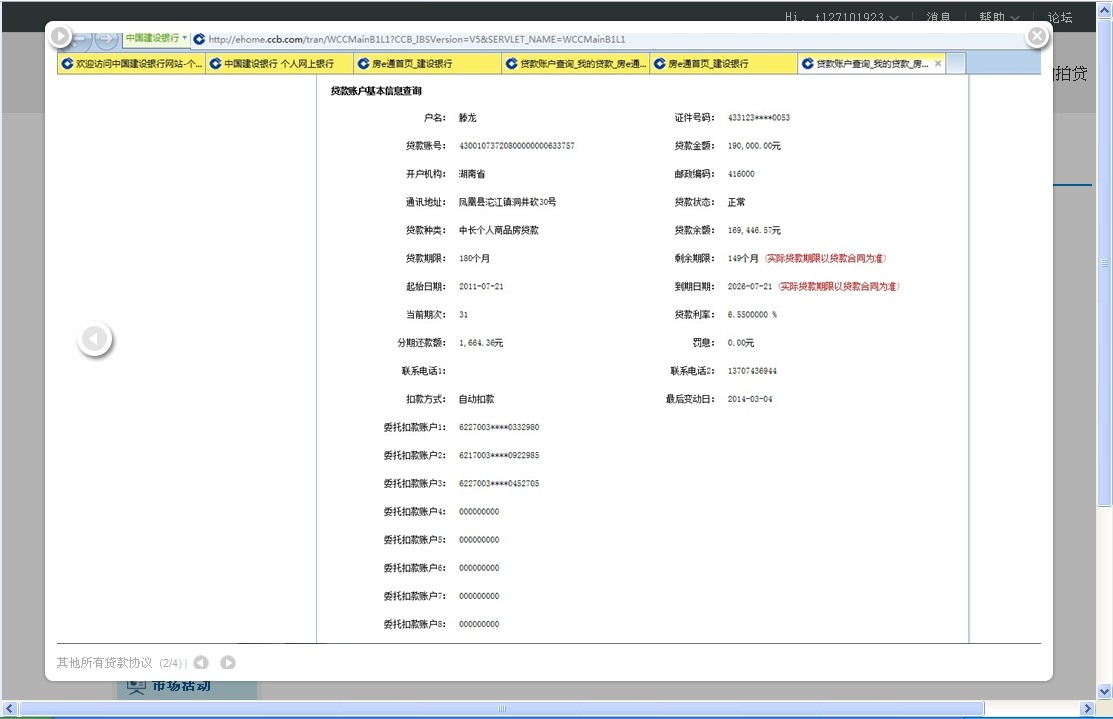Open the 中国建设银行 green dropdown

[x=156, y=38]
